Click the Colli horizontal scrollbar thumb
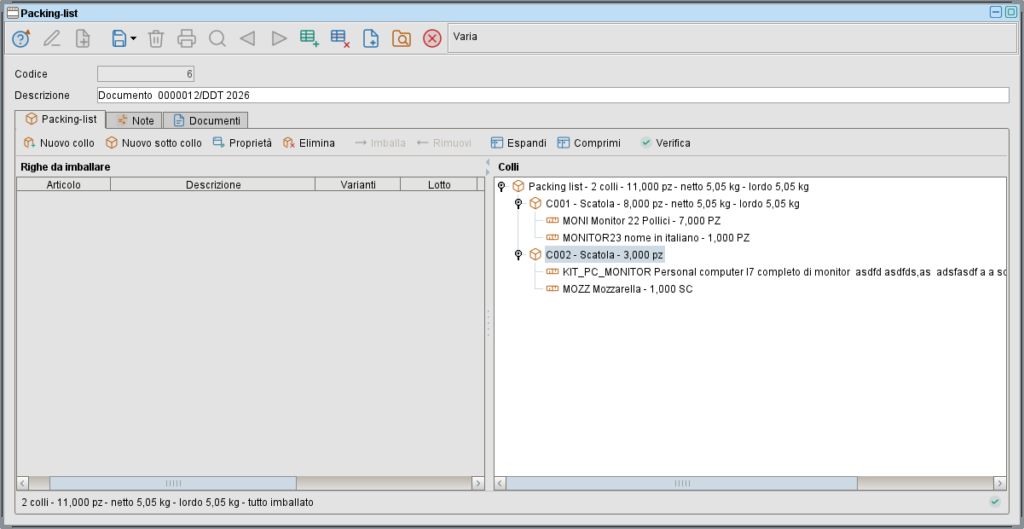 (682, 483)
